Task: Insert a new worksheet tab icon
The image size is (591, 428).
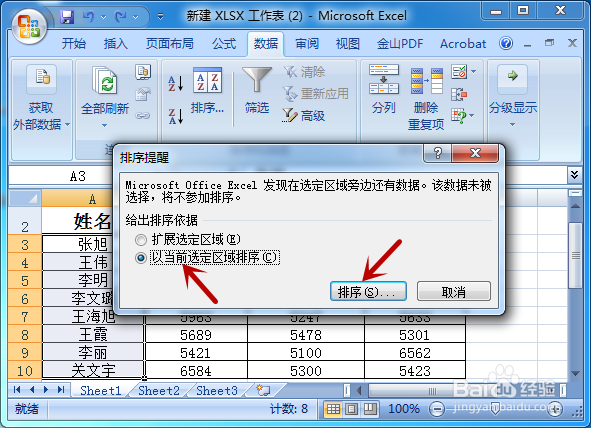Action: 263,390
